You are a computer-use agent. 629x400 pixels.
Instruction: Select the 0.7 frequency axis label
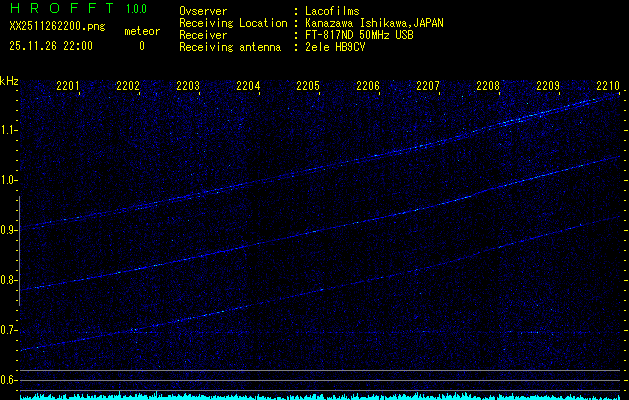pyautogui.click(x=9, y=330)
